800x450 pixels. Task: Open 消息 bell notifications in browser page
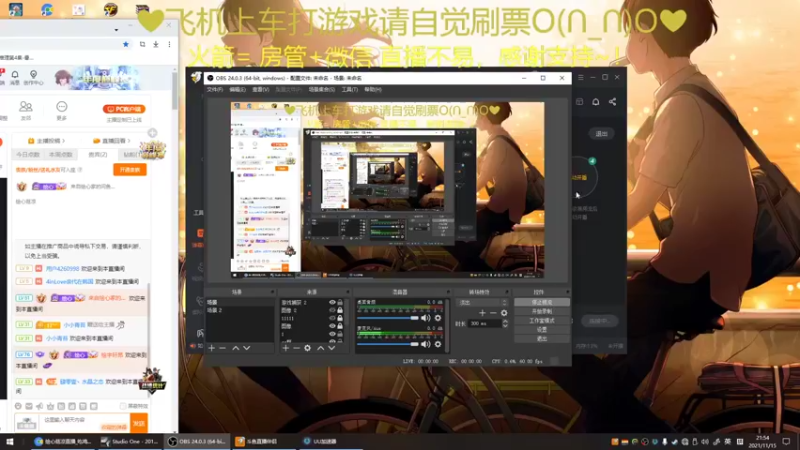coord(15,77)
